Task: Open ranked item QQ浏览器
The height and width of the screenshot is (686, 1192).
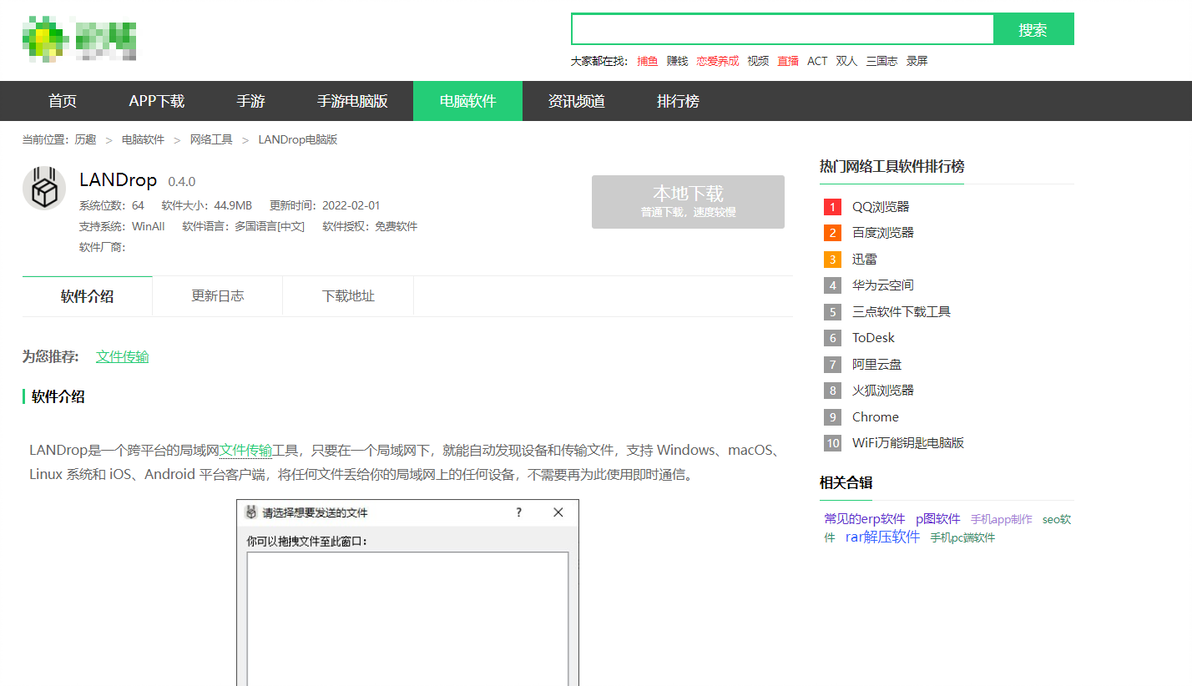Action: tap(880, 207)
